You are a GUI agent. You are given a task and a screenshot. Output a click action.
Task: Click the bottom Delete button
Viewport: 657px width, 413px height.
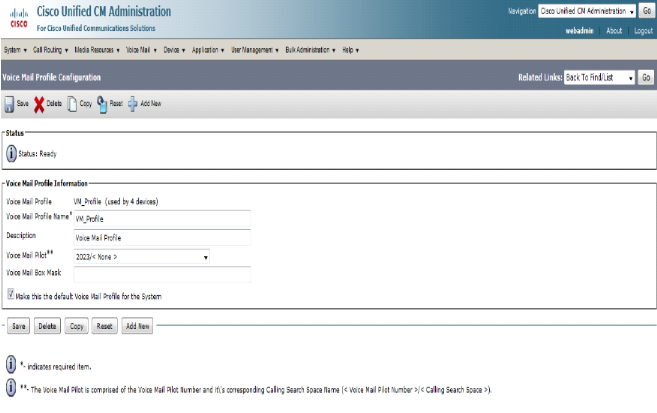pos(47,326)
